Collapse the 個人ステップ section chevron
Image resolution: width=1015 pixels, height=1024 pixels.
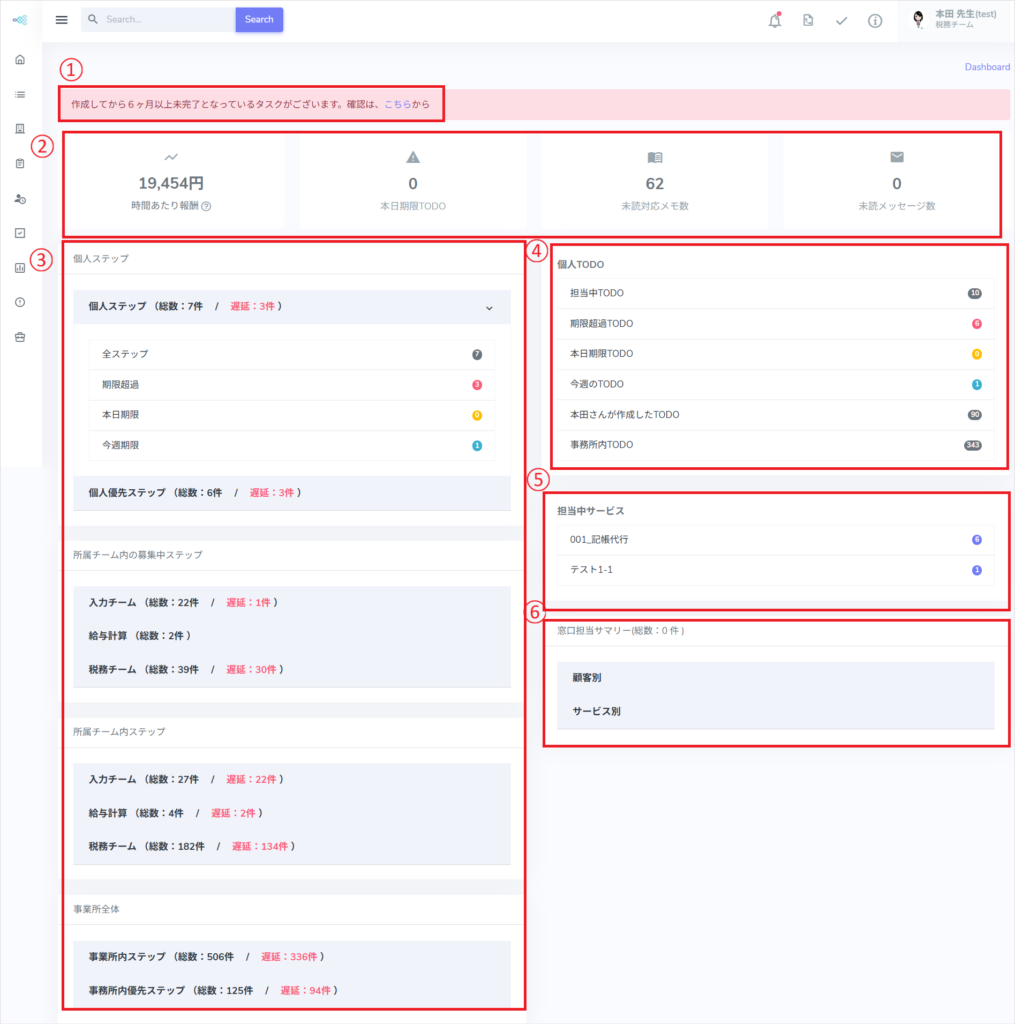point(489,308)
